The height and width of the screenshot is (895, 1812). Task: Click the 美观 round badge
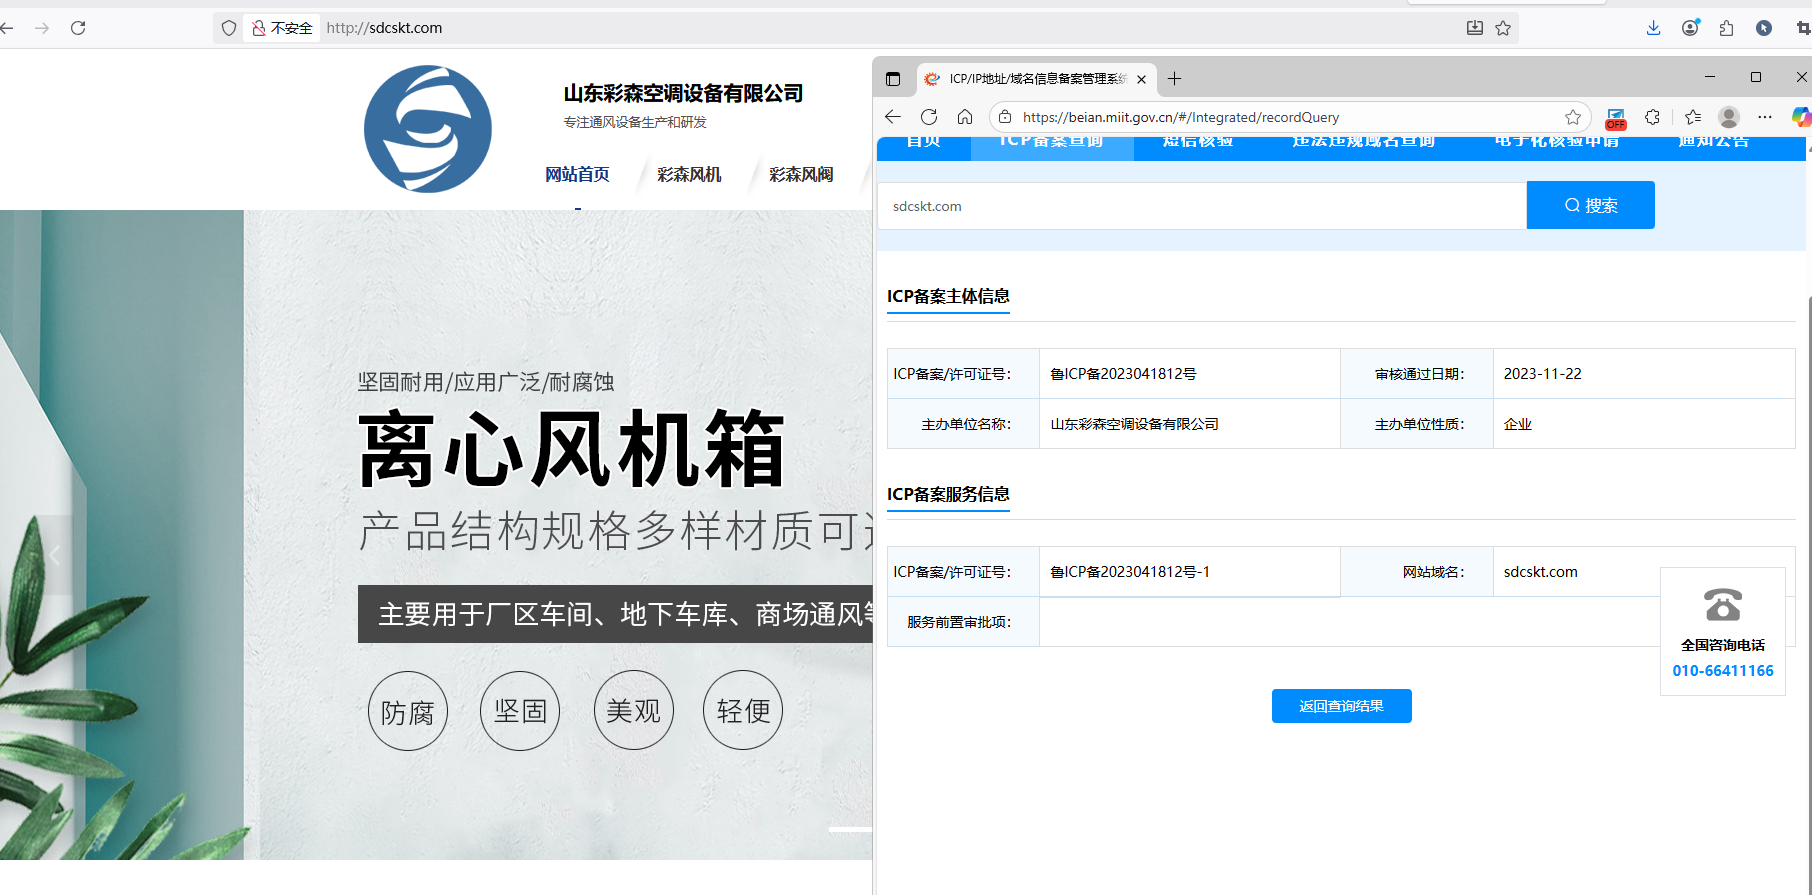tap(634, 711)
